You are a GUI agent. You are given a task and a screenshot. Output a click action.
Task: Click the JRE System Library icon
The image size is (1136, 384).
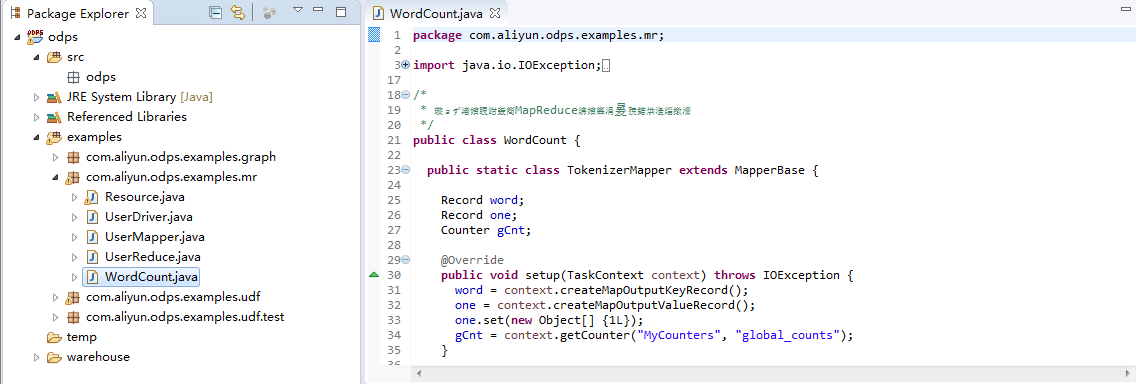tap(54, 97)
